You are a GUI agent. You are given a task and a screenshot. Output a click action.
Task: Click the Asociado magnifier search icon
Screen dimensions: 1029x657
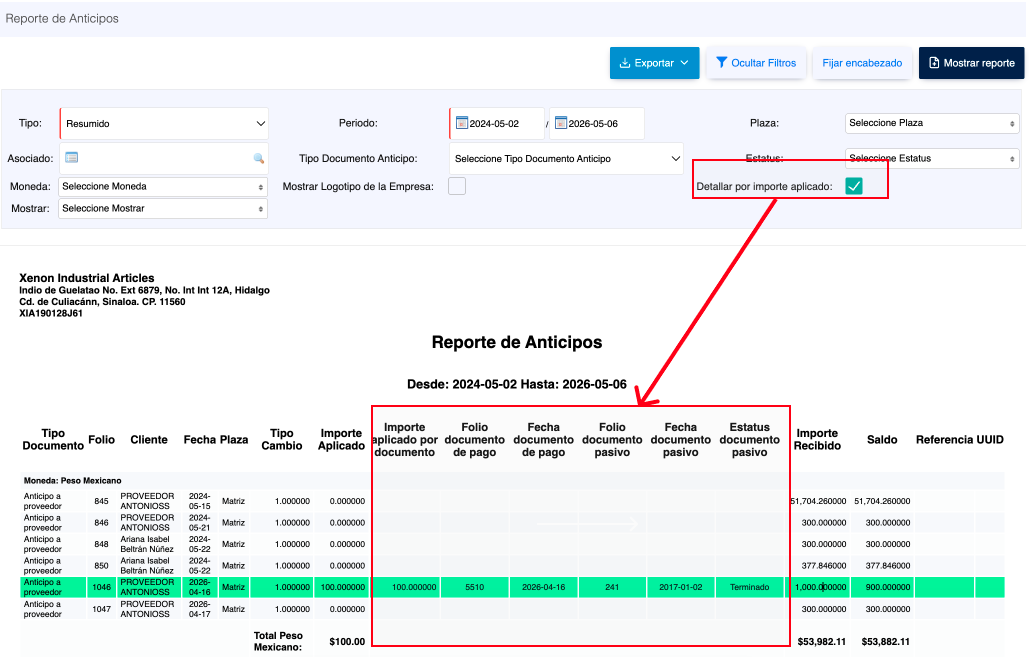pyautogui.click(x=259, y=158)
